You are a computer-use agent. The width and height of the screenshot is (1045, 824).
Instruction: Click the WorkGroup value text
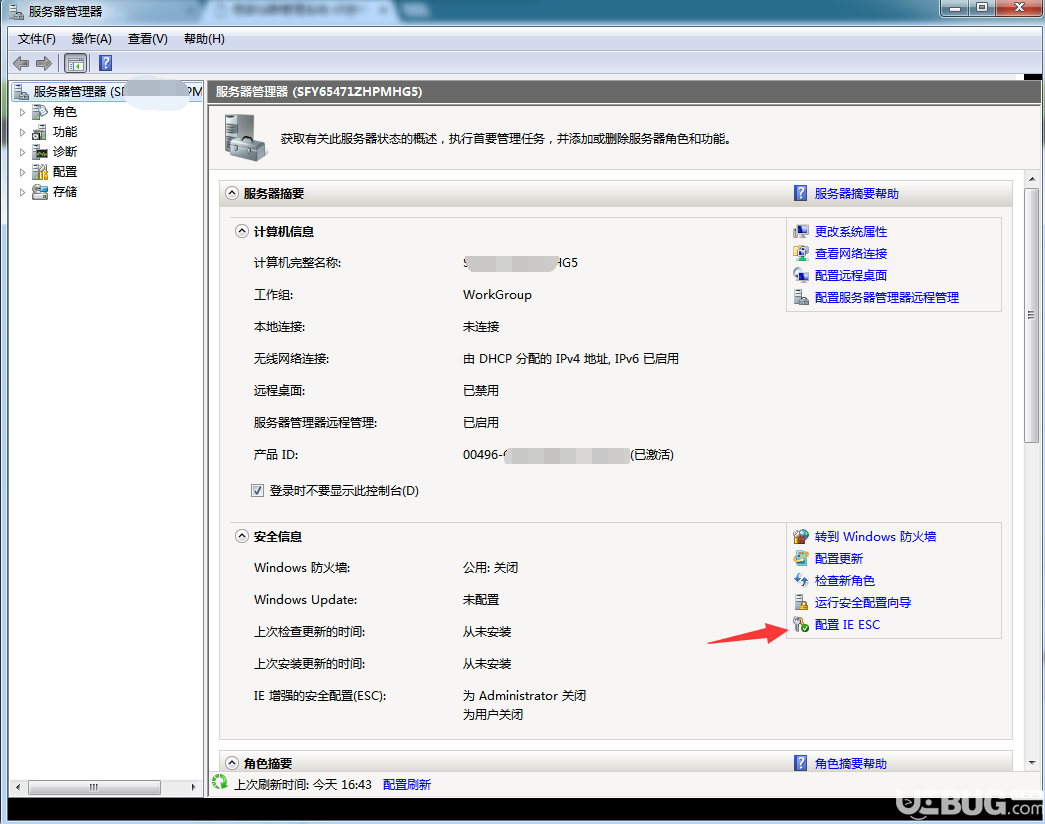point(497,295)
